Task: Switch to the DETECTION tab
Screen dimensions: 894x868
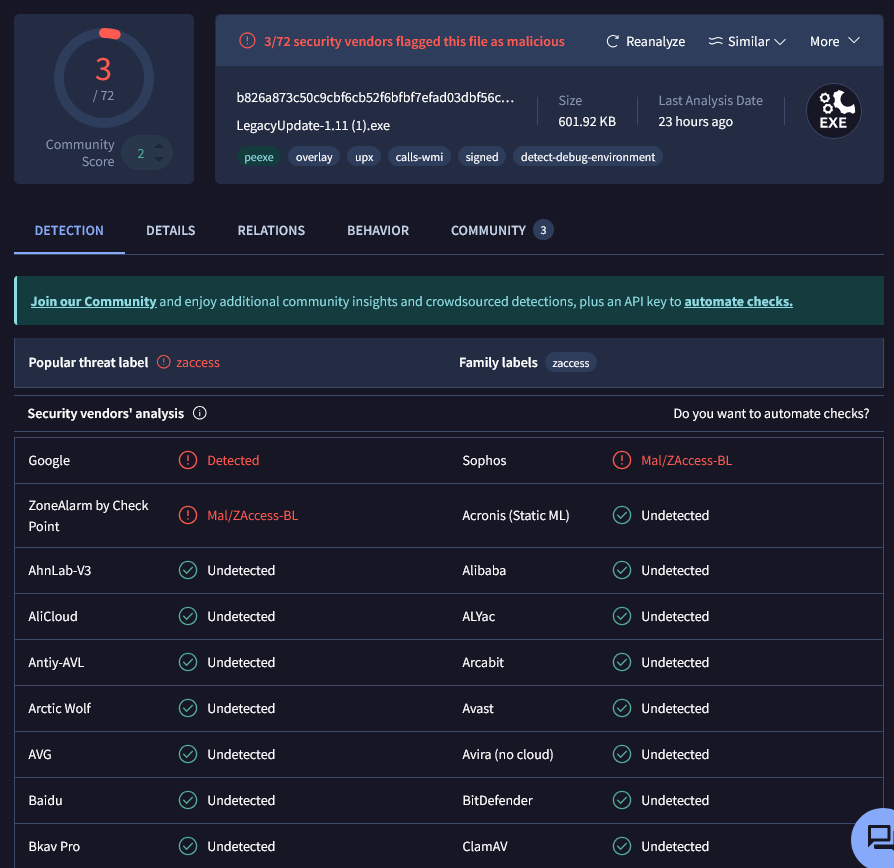Action: 69,230
